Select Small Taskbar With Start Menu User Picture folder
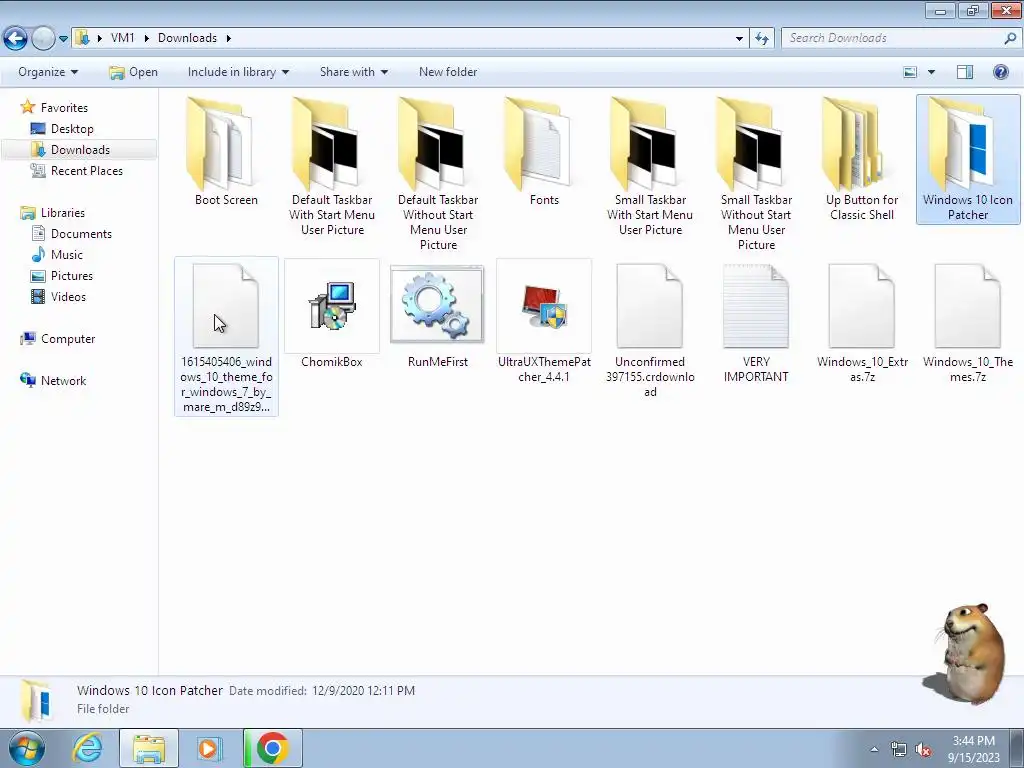The image size is (1024, 768). (650, 167)
